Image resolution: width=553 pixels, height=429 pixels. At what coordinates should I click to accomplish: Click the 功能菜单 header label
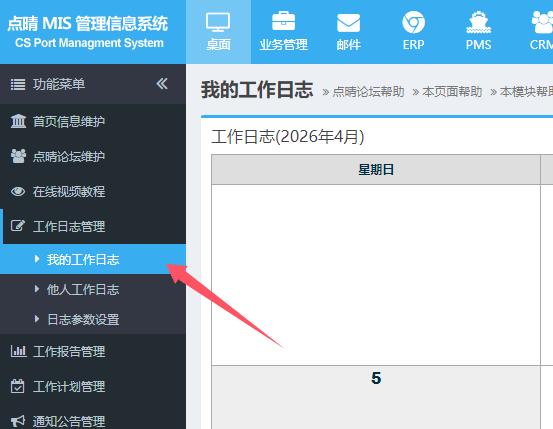tap(59, 84)
